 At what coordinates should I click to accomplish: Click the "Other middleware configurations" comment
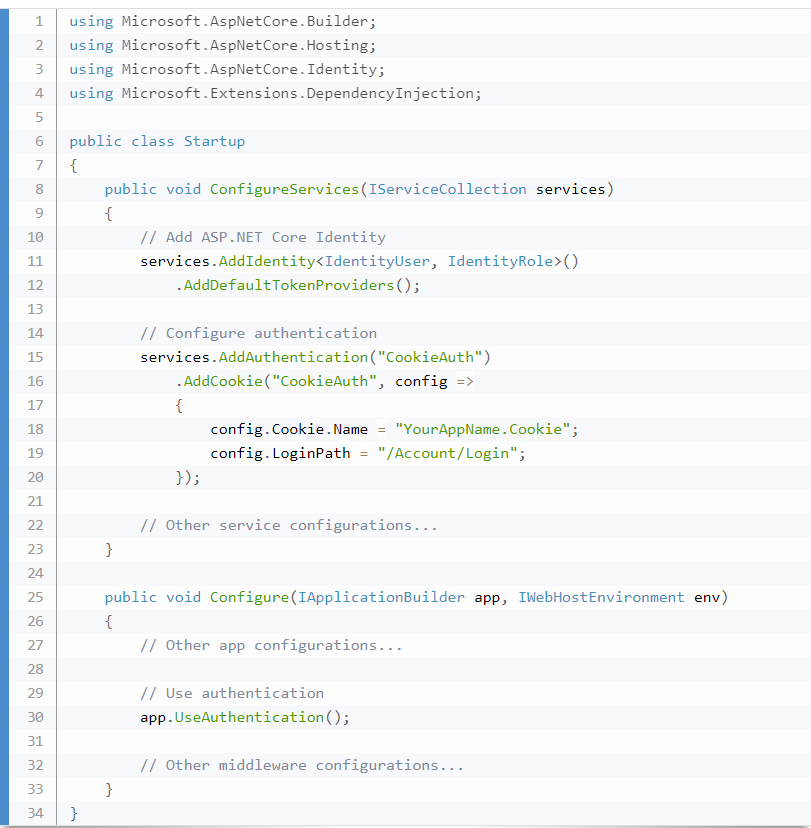[x=301, y=765]
